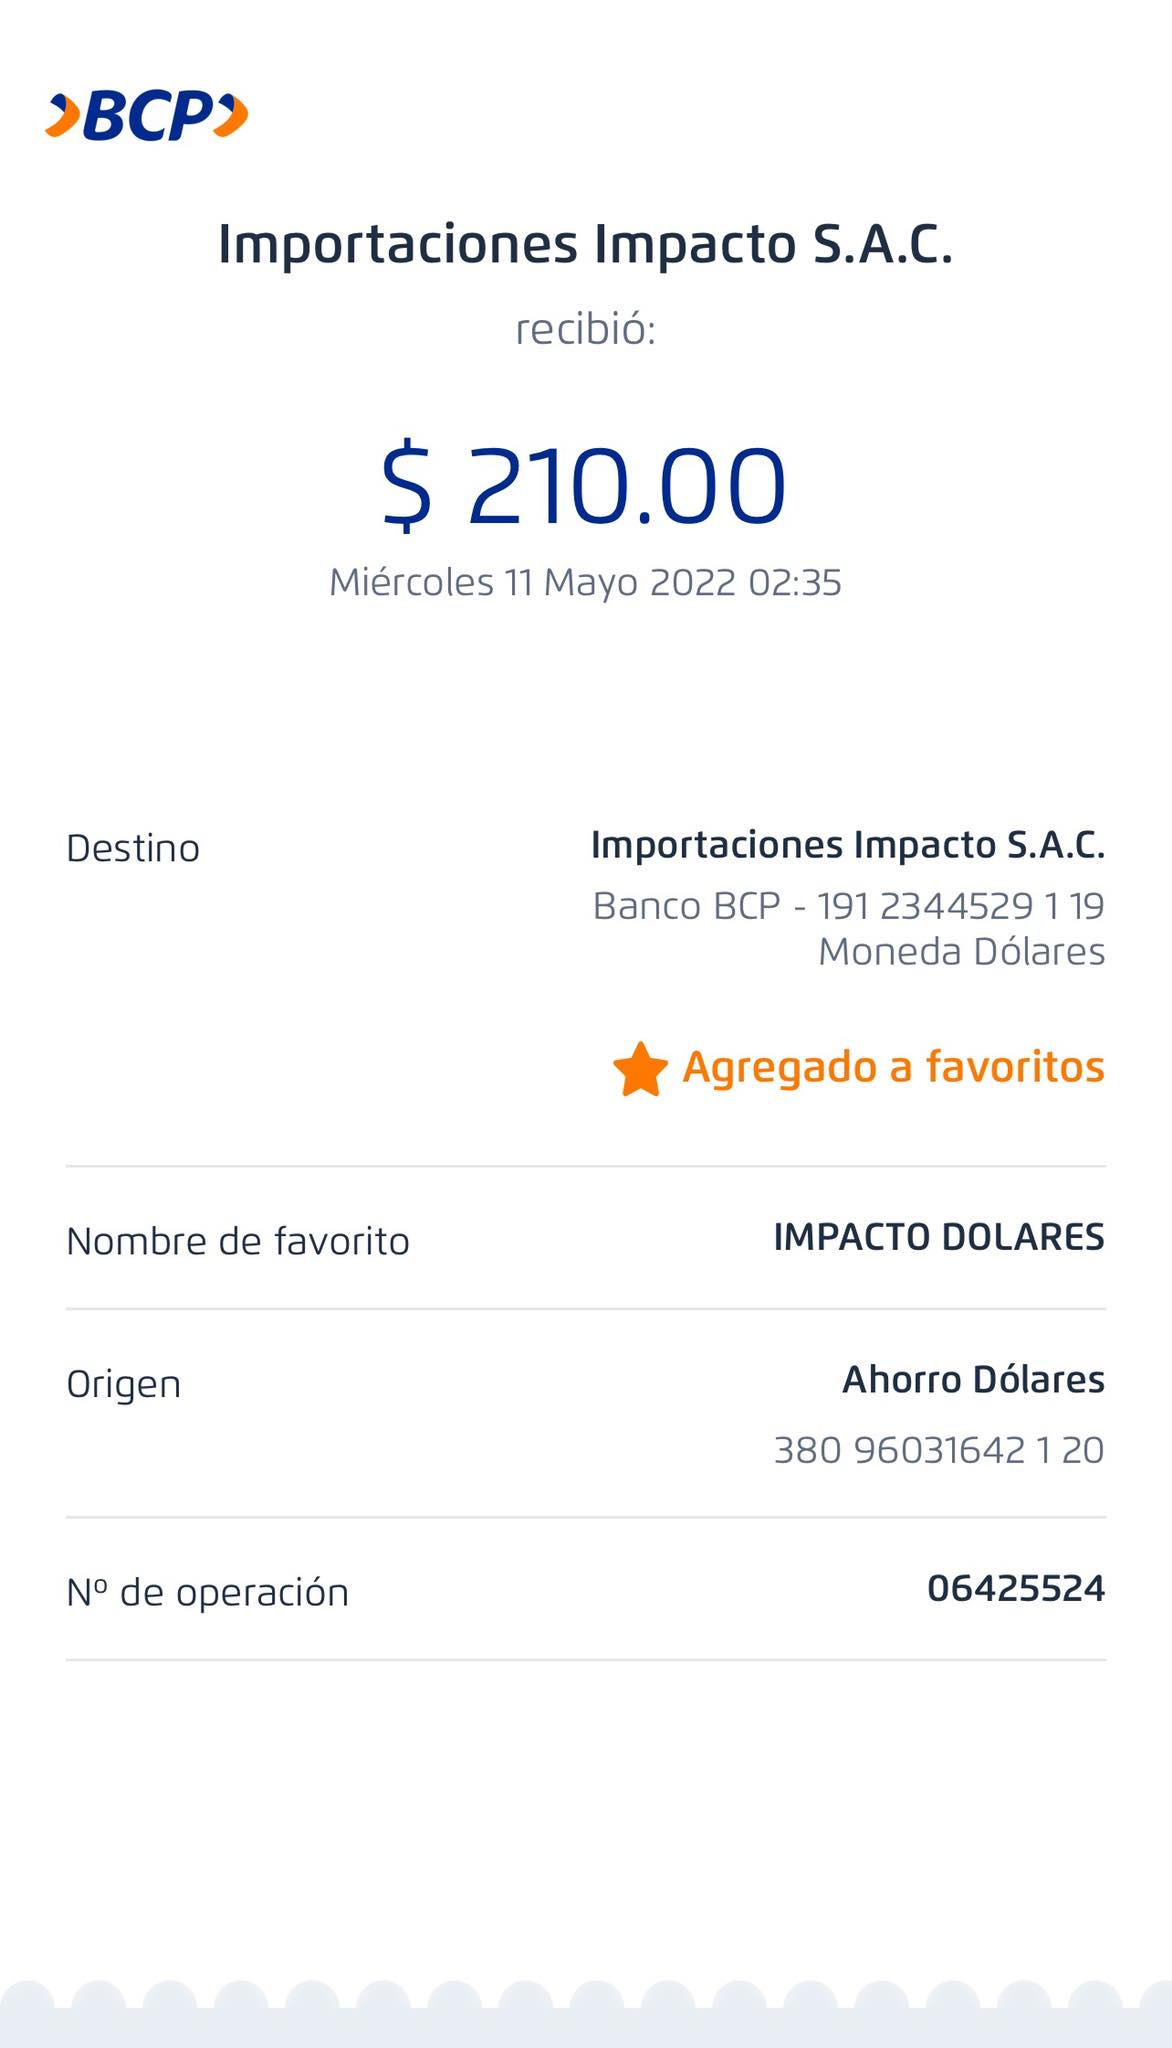Click the Origen label
Viewport: 1172px width, 2048px height.
(x=124, y=1384)
